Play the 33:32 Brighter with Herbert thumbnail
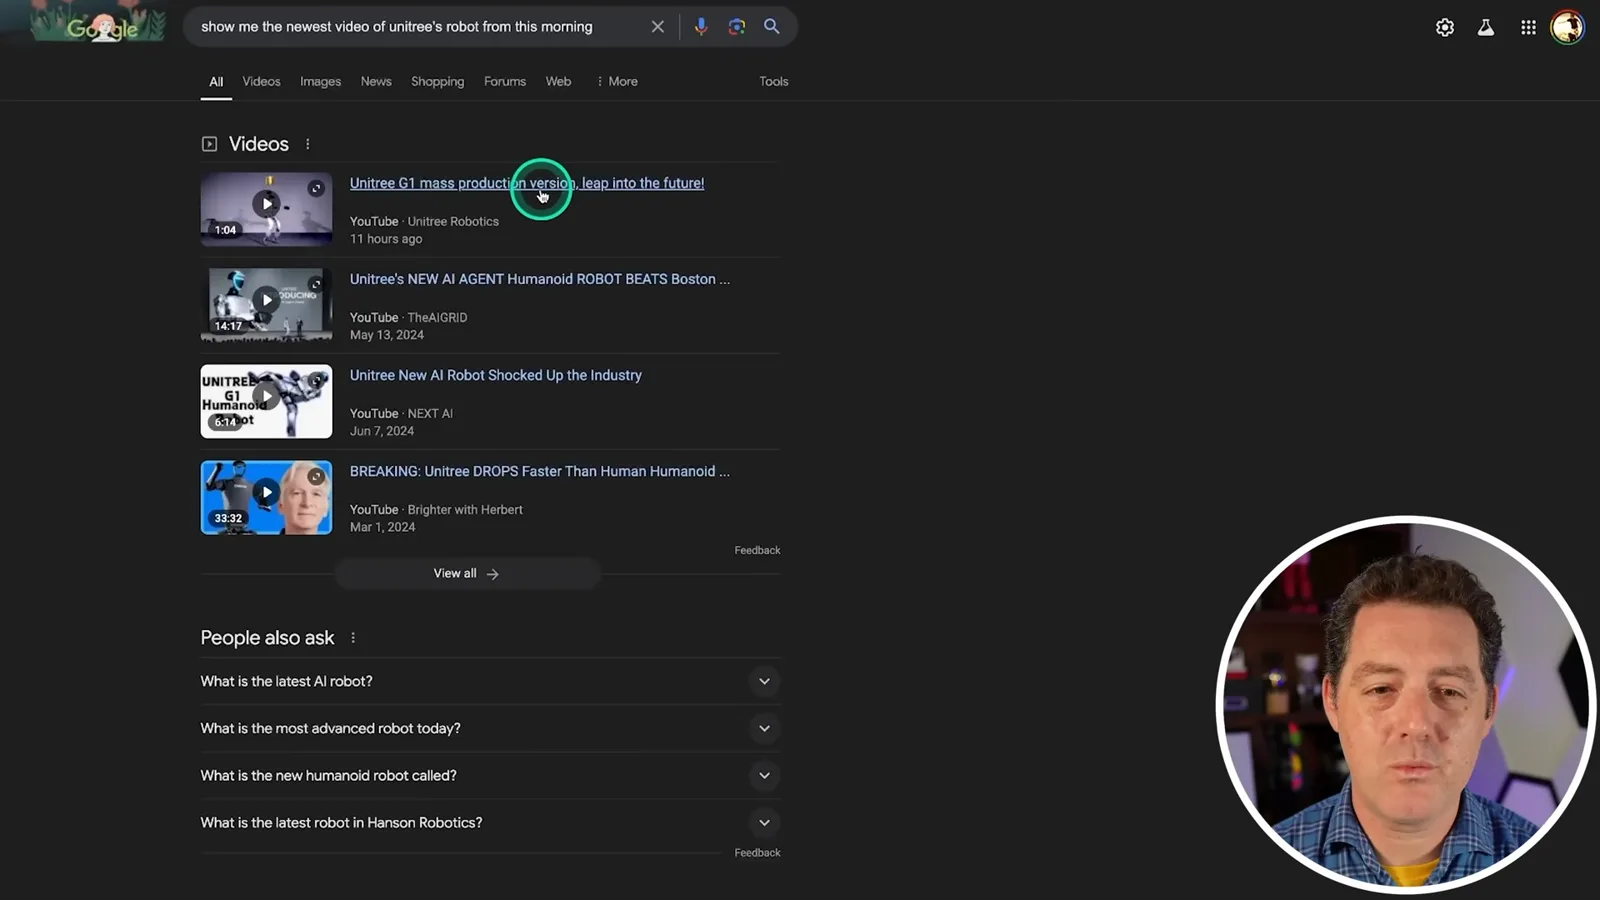The width and height of the screenshot is (1600, 900). [x=266, y=497]
